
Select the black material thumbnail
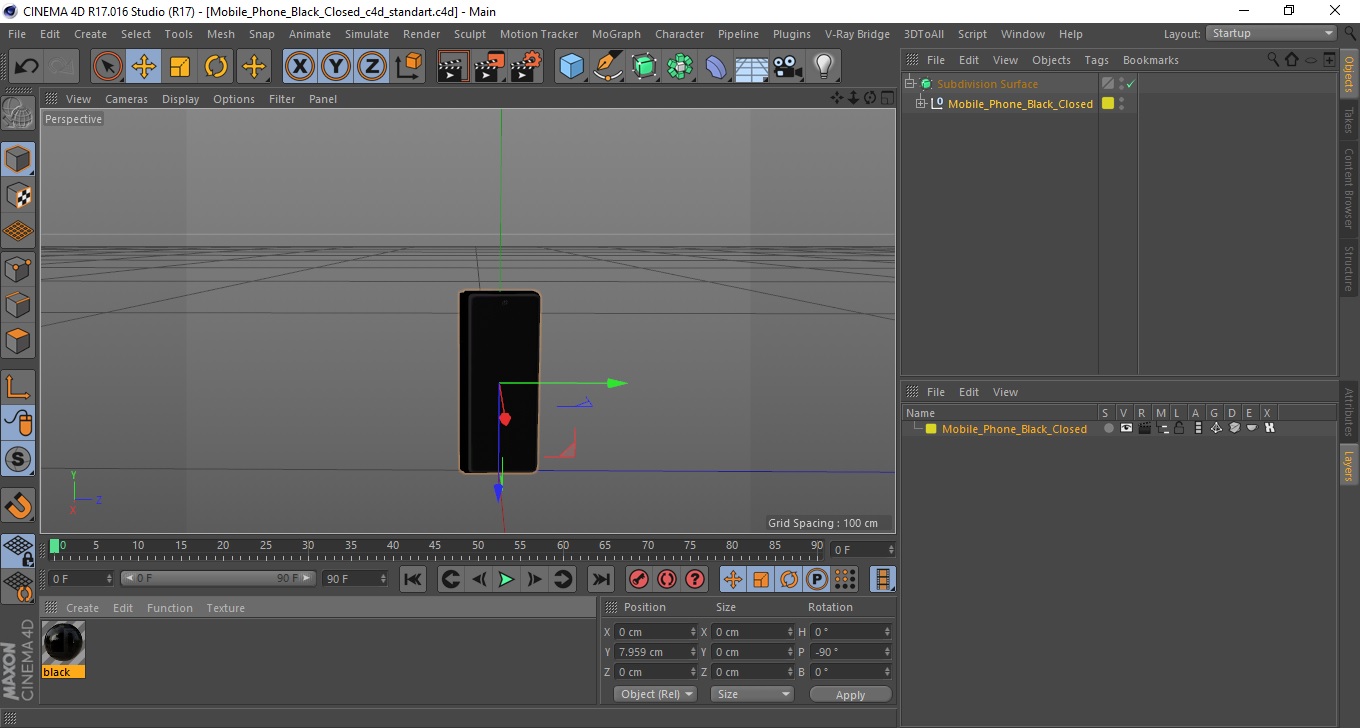(x=63, y=643)
